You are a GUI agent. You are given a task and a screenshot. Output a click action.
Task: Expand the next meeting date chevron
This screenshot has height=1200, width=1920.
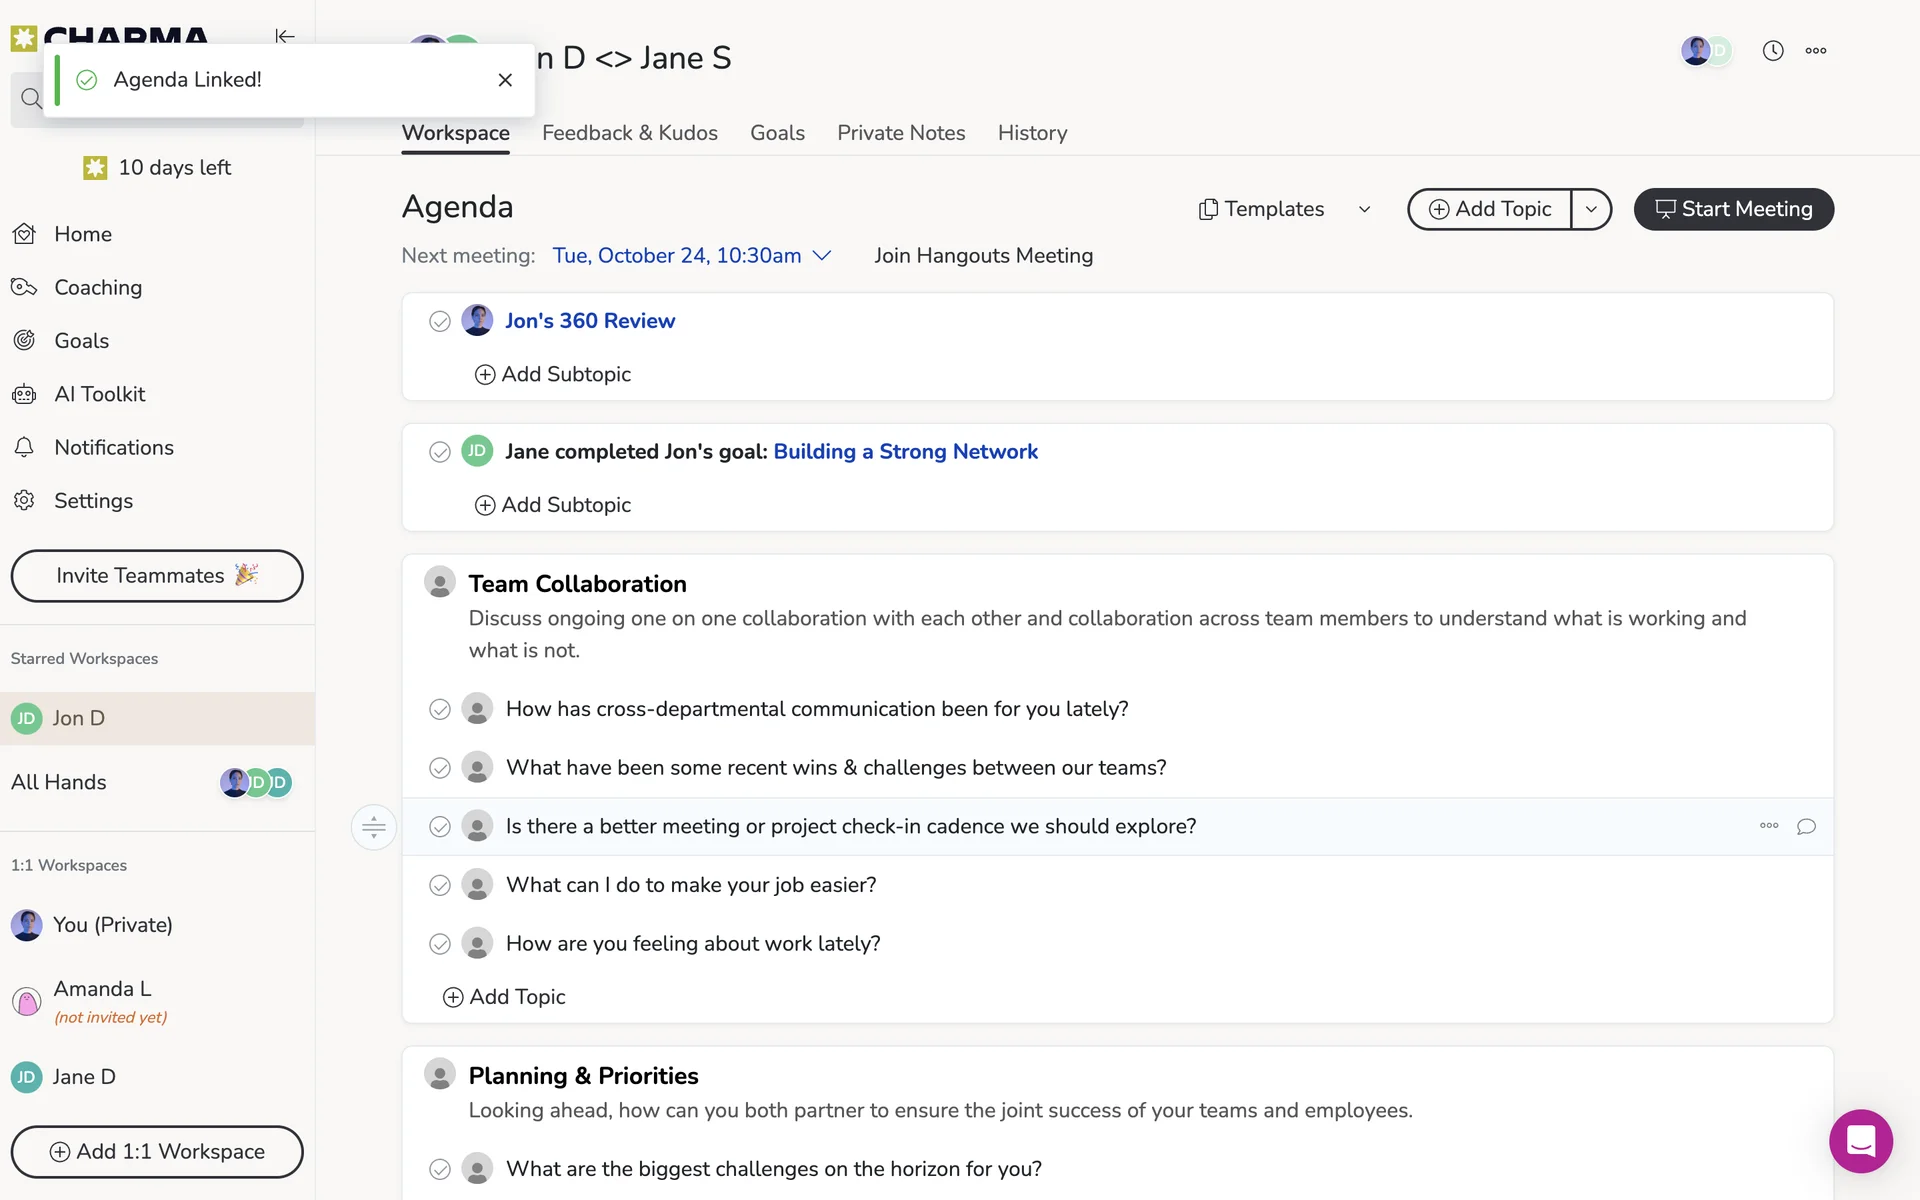click(822, 256)
